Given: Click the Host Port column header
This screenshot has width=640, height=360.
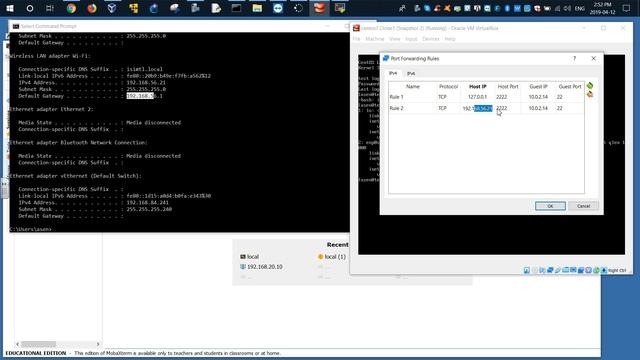Looking at the screenshot, I should coord(508,87).
